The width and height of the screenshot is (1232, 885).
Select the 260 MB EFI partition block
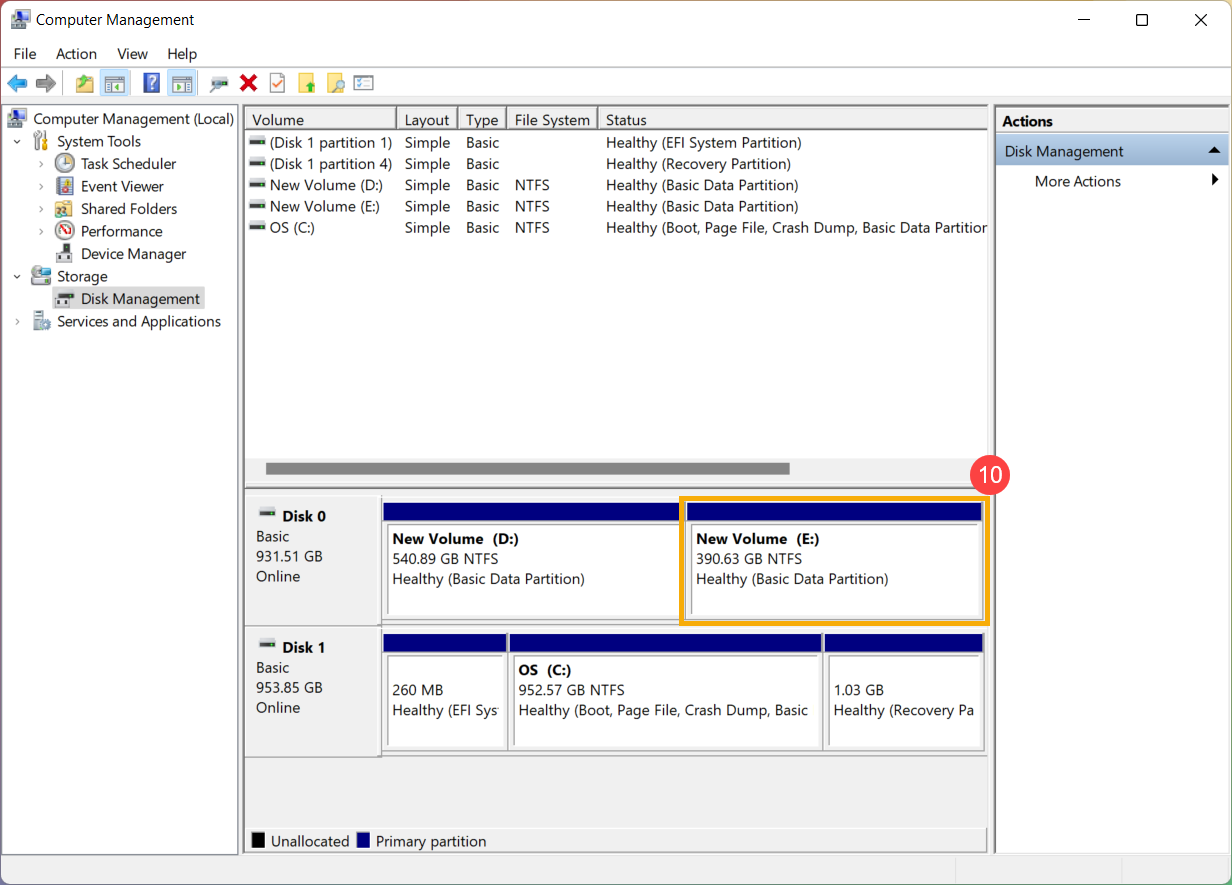coord(445,691)
